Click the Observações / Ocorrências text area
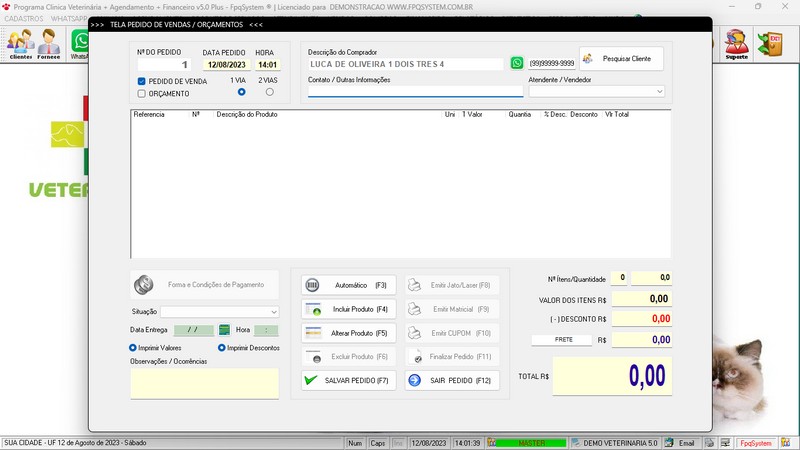The width and height of the screenshot is (800, 450). pos(205,383)
